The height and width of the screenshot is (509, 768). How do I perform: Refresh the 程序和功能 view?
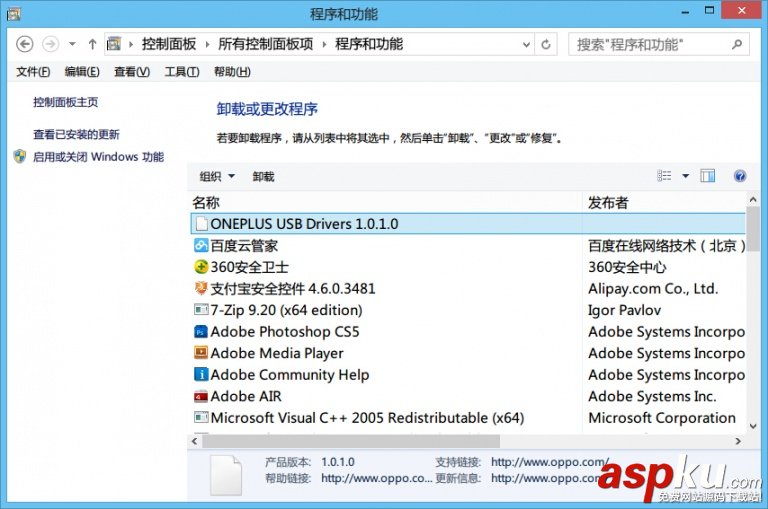(546, 45)
